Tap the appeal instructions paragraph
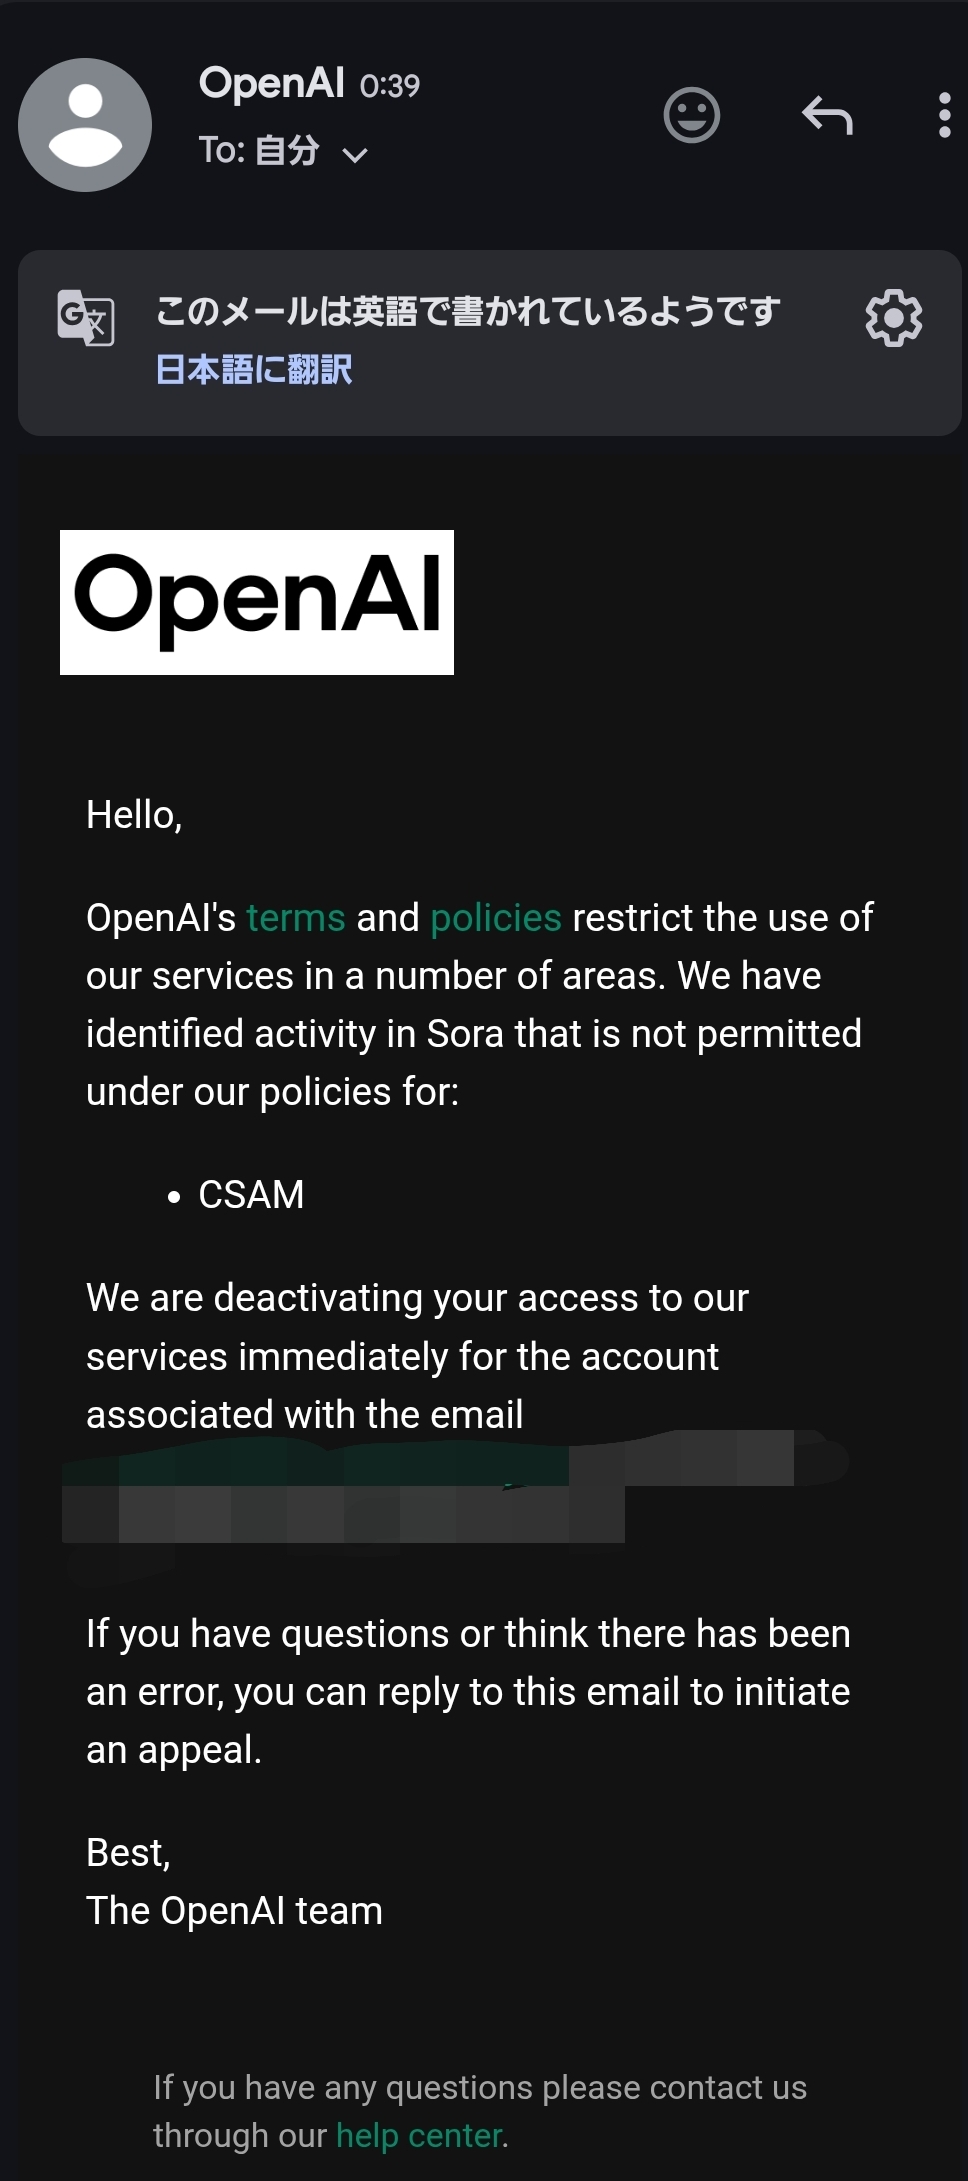Screen dimensions: 968x2181 [x=468, y=1691]
